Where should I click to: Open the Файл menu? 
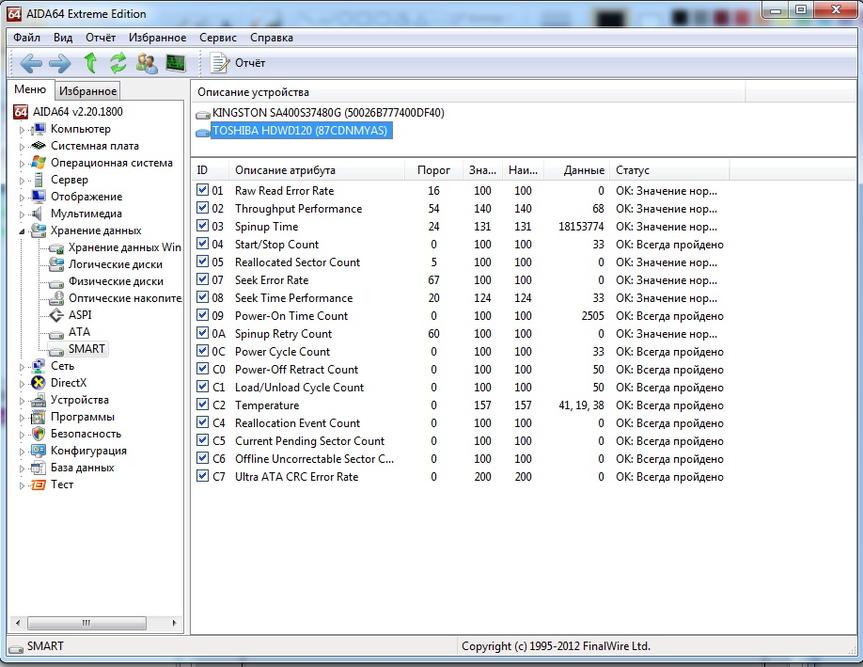click(x=27, y=37)
